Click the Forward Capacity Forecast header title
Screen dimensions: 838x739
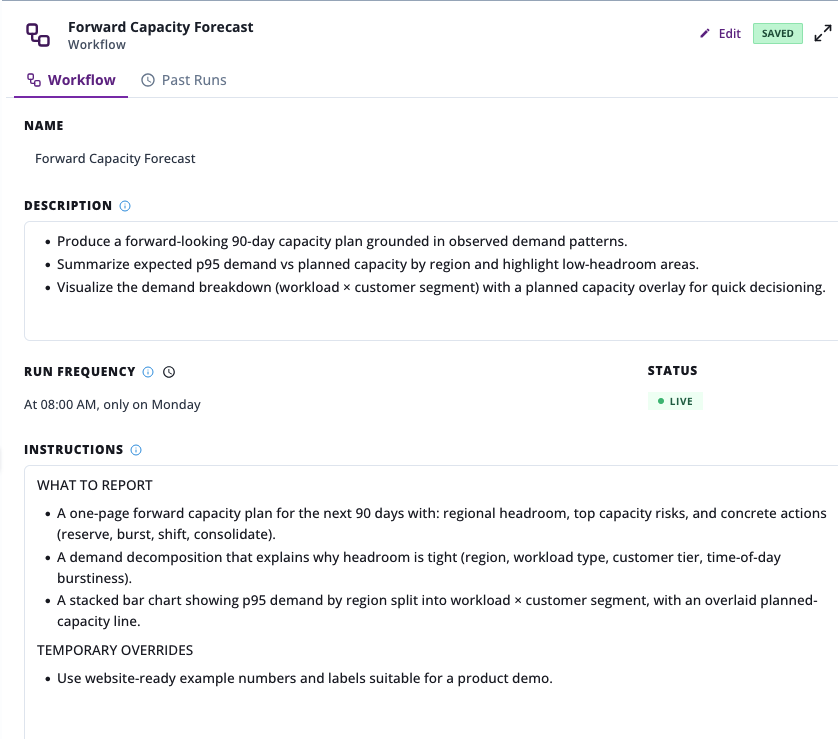pyautogui.click(x=160, y=27)
